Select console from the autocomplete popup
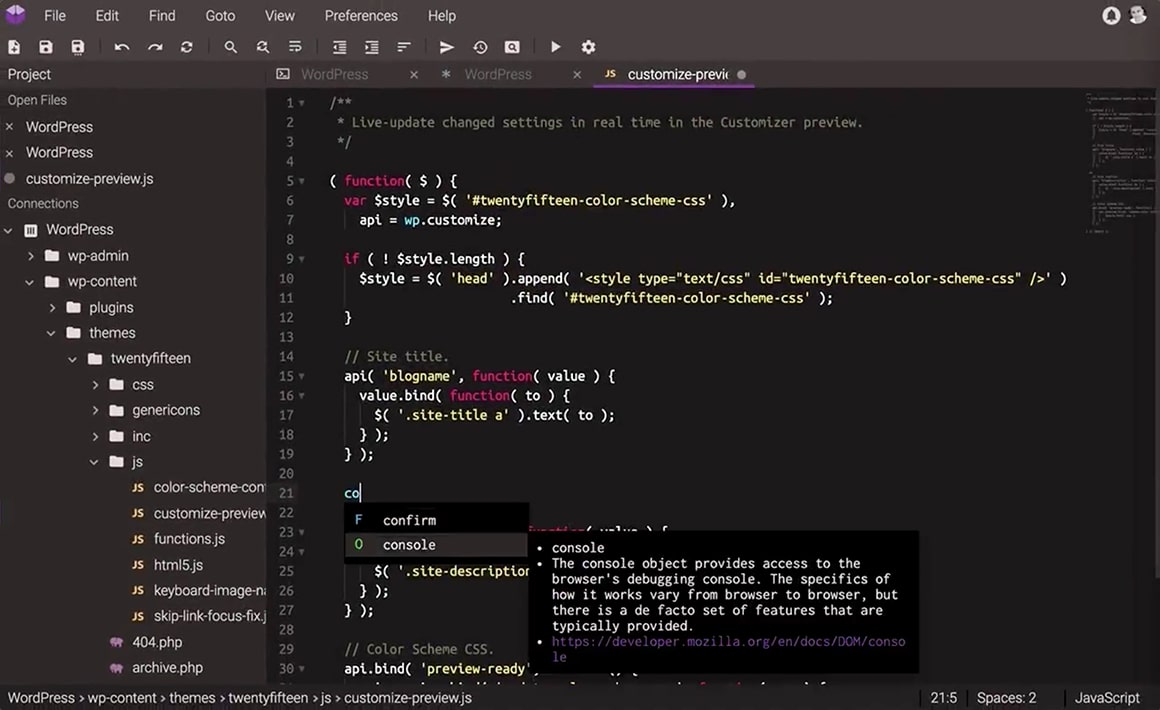The image size is (1160, 710). 408,544
